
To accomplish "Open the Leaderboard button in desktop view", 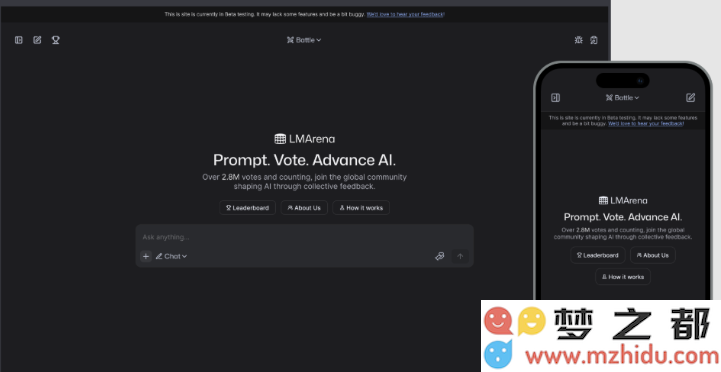I will [x=247, y=208].
